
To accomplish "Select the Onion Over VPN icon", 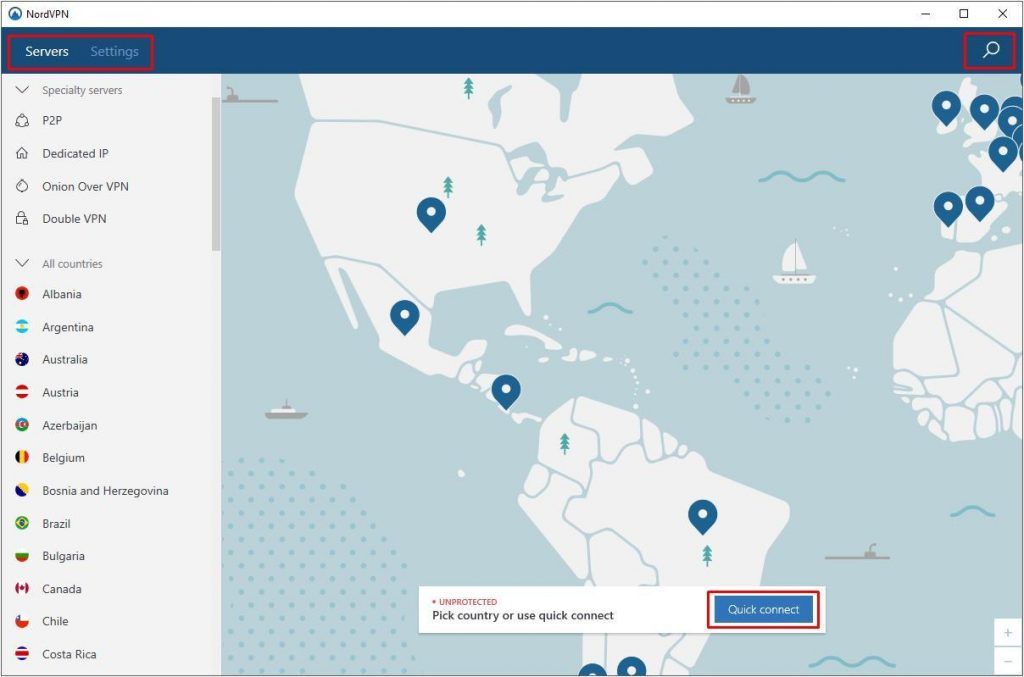I will [x=22, y=186].
